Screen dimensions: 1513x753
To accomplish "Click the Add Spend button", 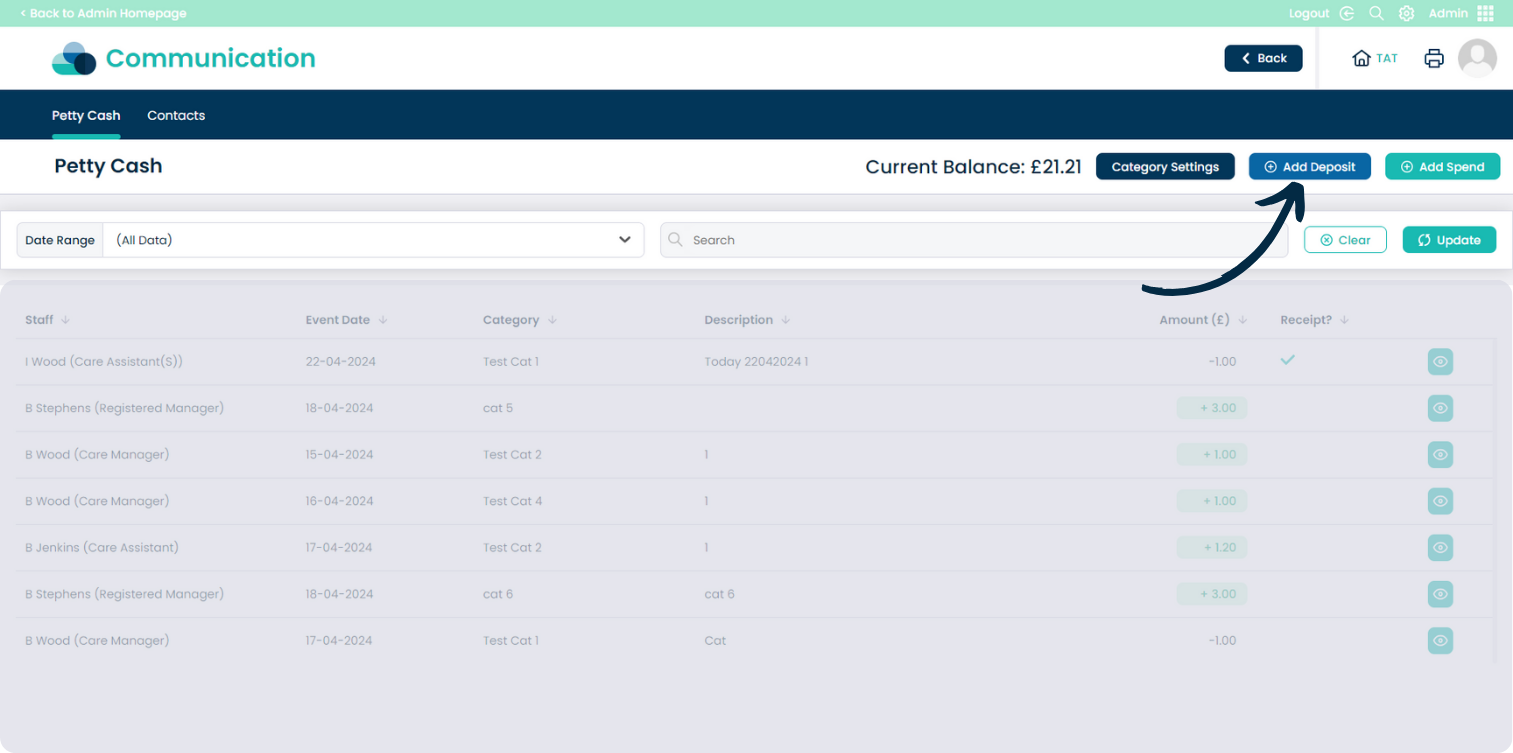I will pyautogui.click(x=1442, y=167).
